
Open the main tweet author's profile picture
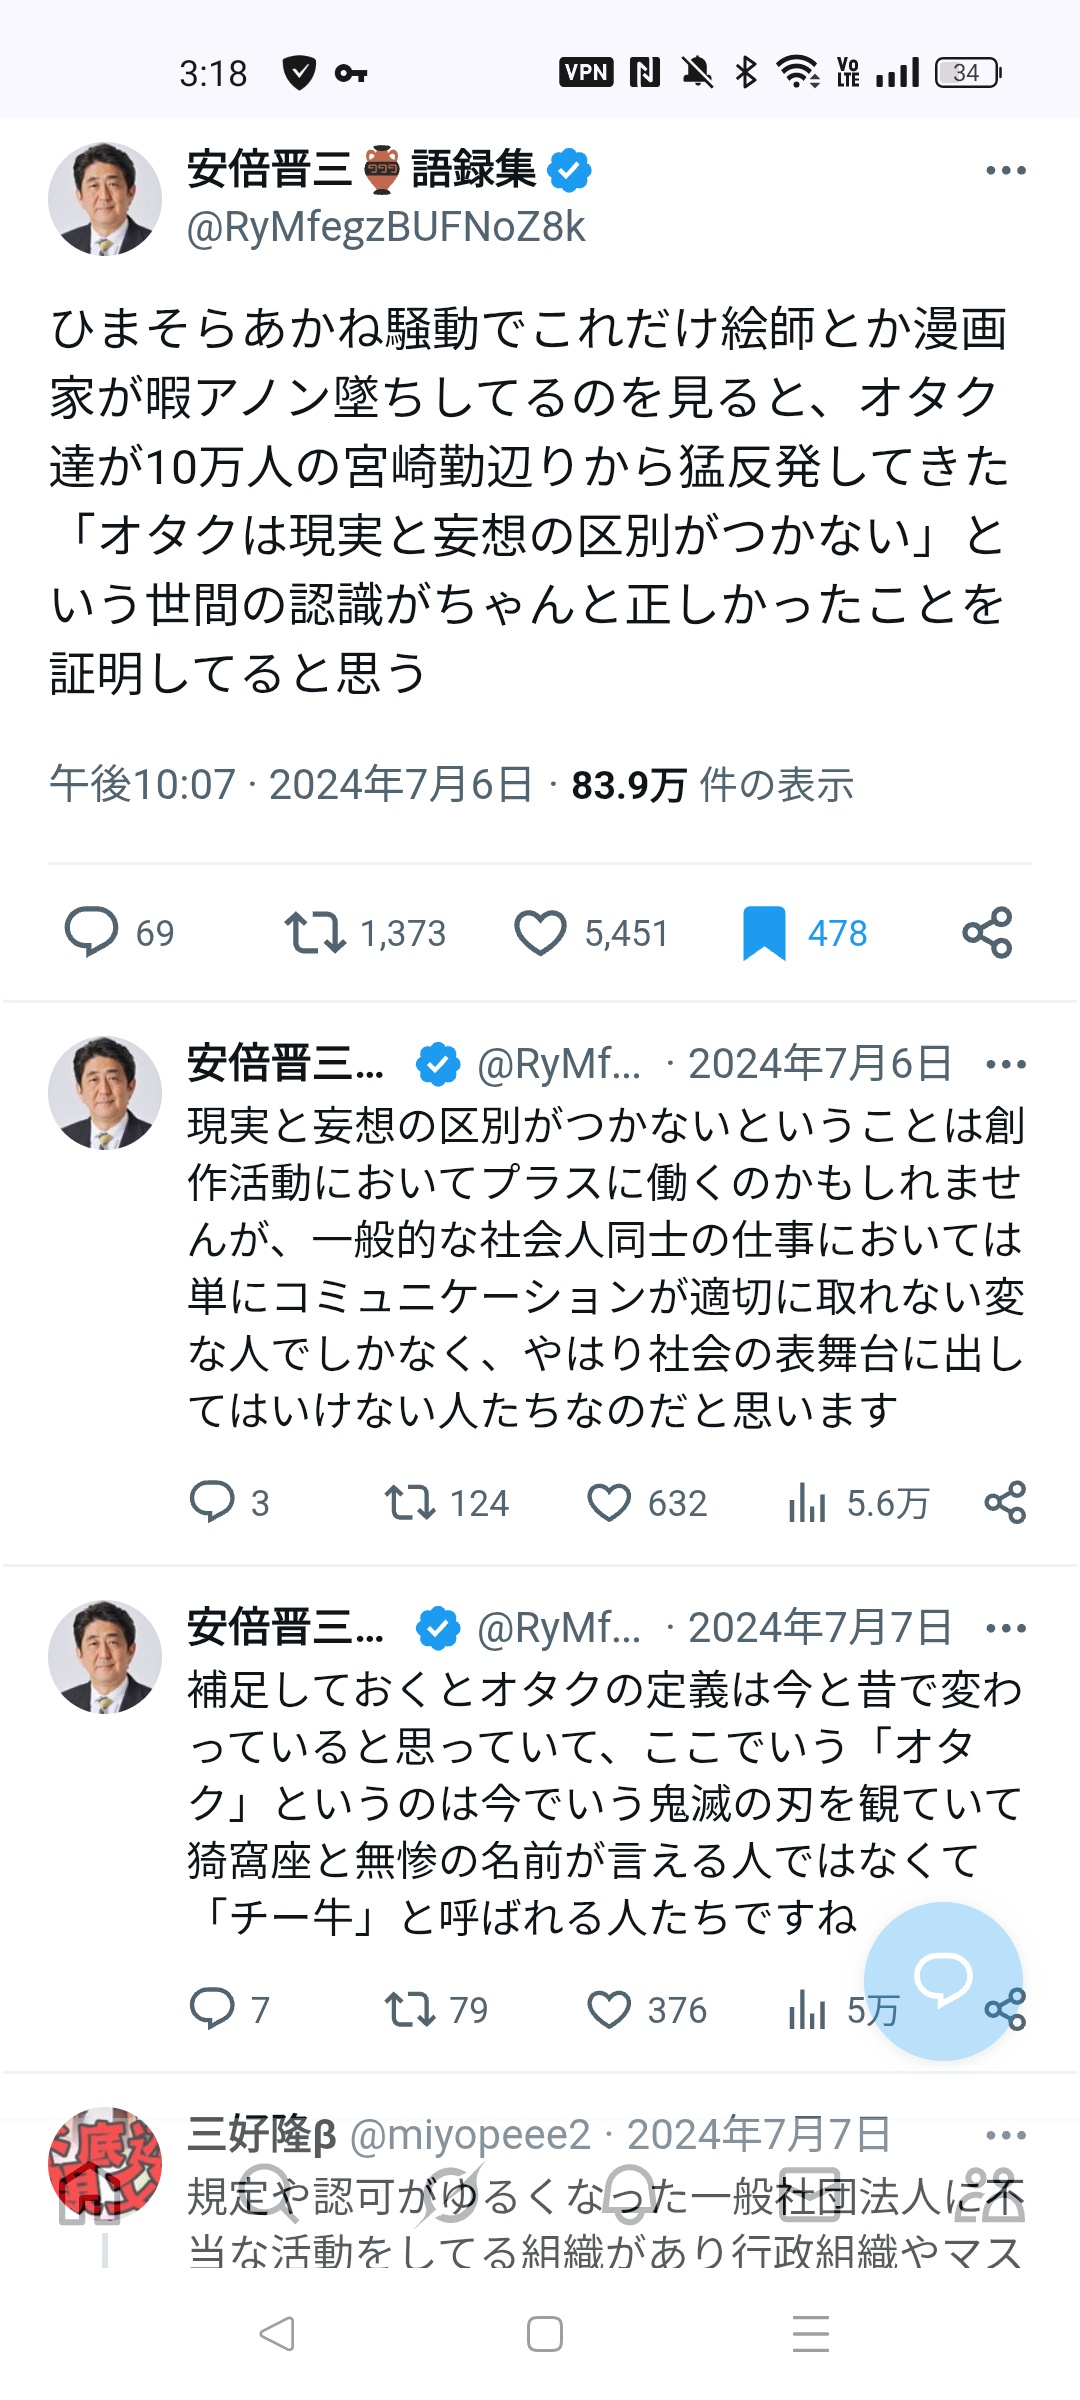click(x=105, y=198)
